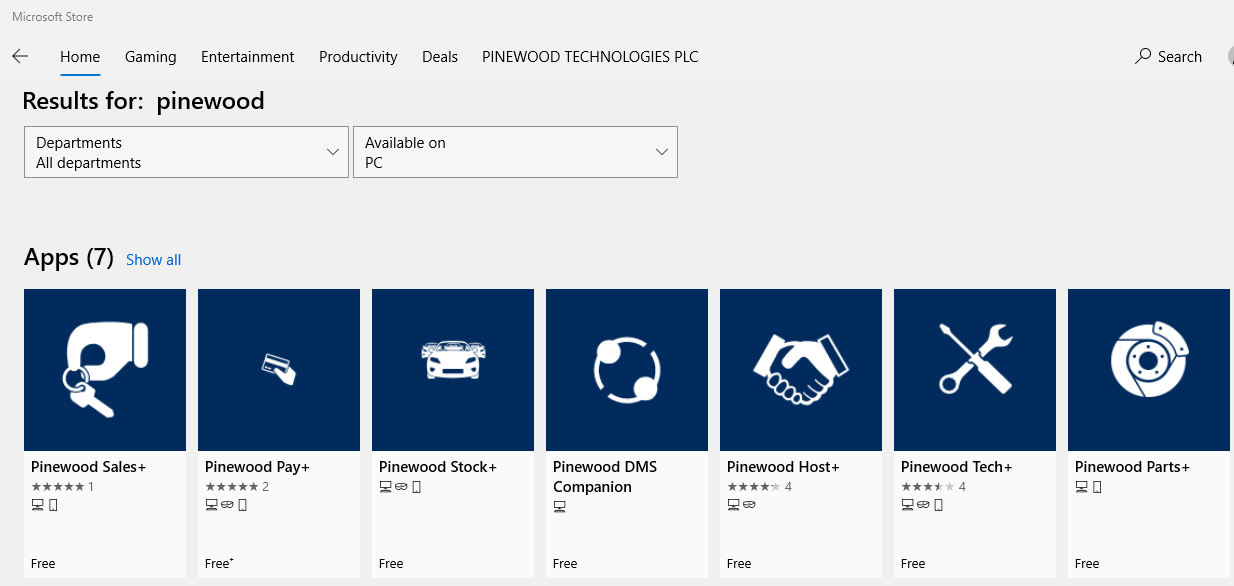The width and height of the screenshot is (1234, 586).
Task: Select the Pinewood Tech+ crossed tools icon
Action: pyautogui.click(x=974, y=369)
